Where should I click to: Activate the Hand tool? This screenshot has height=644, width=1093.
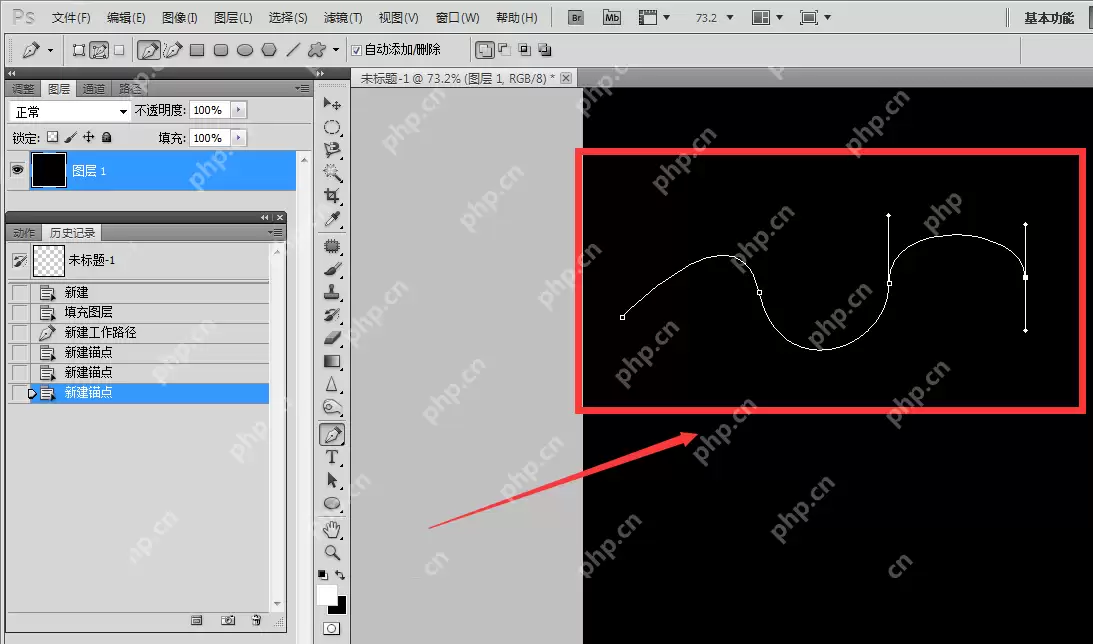(332, 528)
